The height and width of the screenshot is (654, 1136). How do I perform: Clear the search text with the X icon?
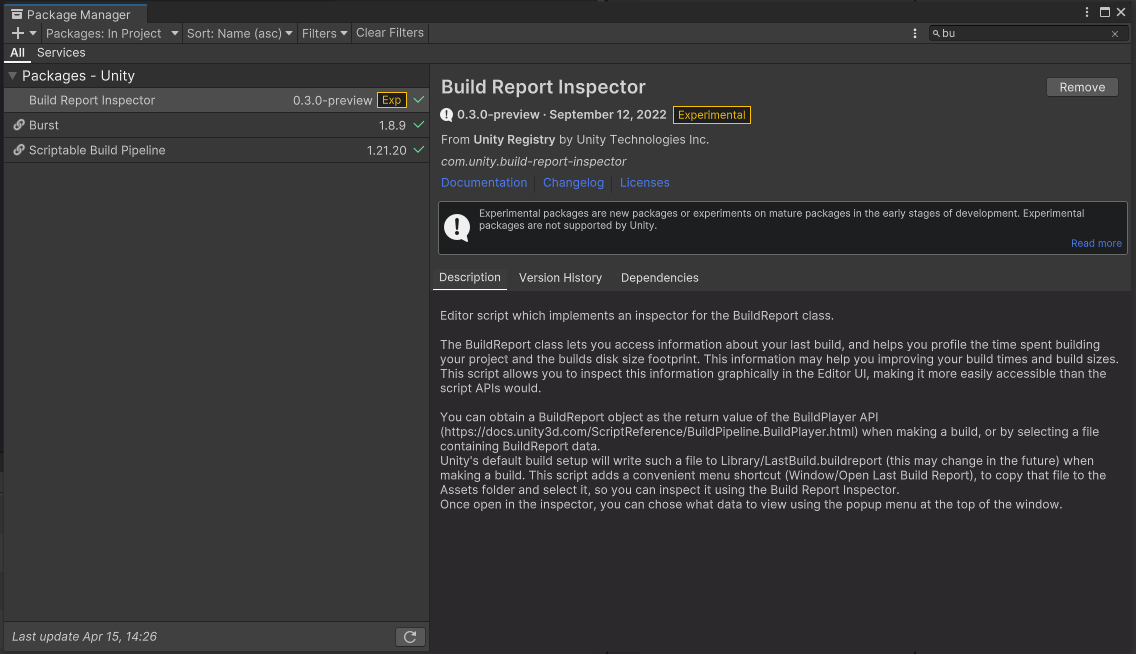[1115, 34]
